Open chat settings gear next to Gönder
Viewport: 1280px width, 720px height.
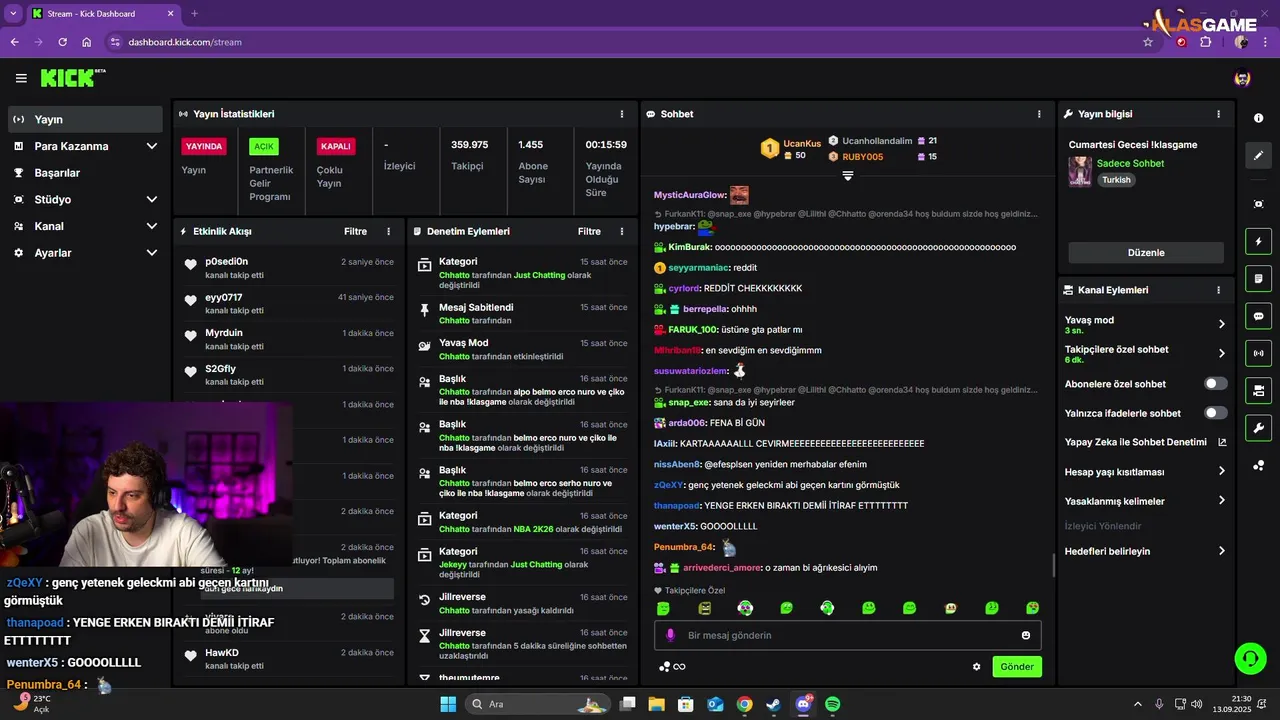(x=977, y=667)
